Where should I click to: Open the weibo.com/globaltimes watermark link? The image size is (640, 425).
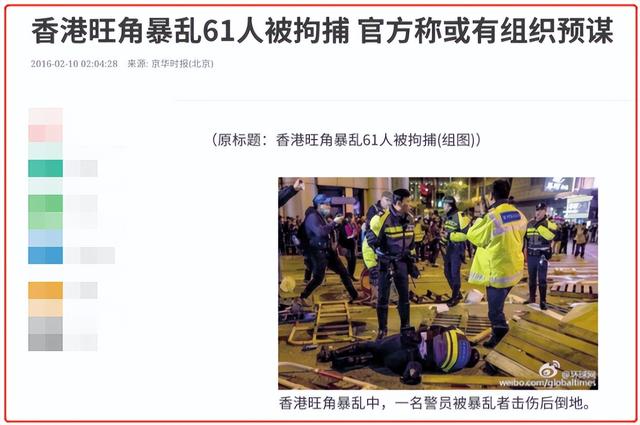(x=547, y=383)
